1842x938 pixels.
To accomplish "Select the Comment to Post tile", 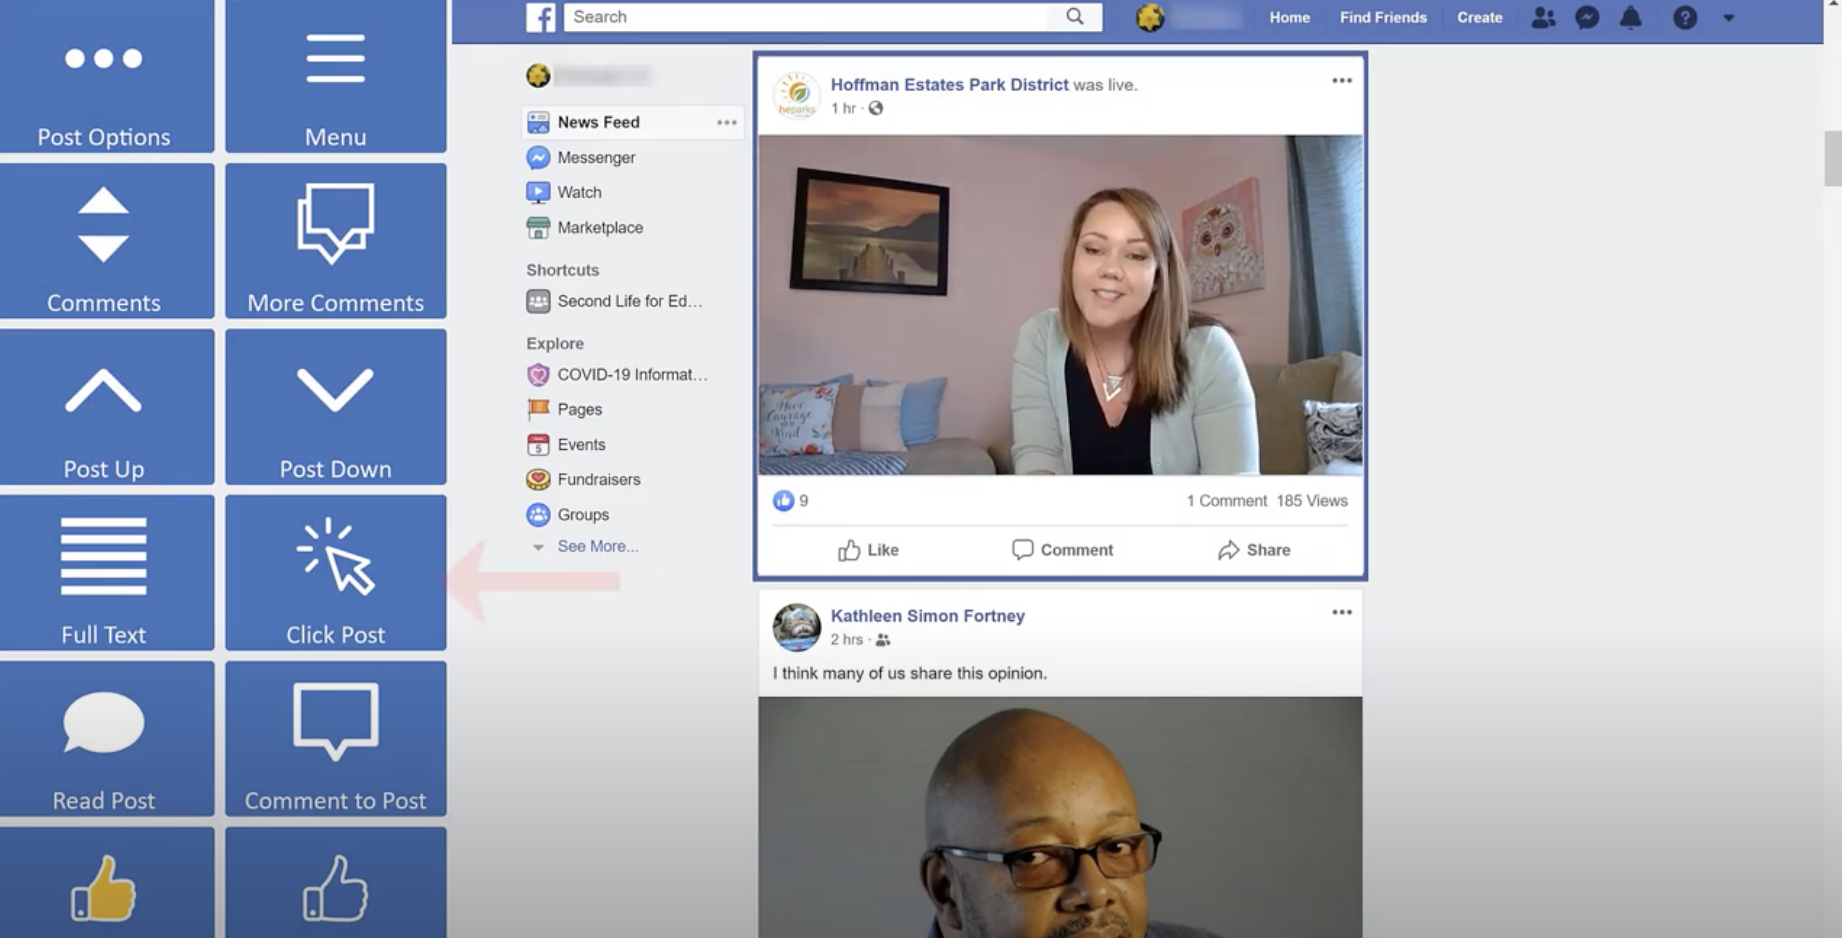I will click(x=336, y=739).
